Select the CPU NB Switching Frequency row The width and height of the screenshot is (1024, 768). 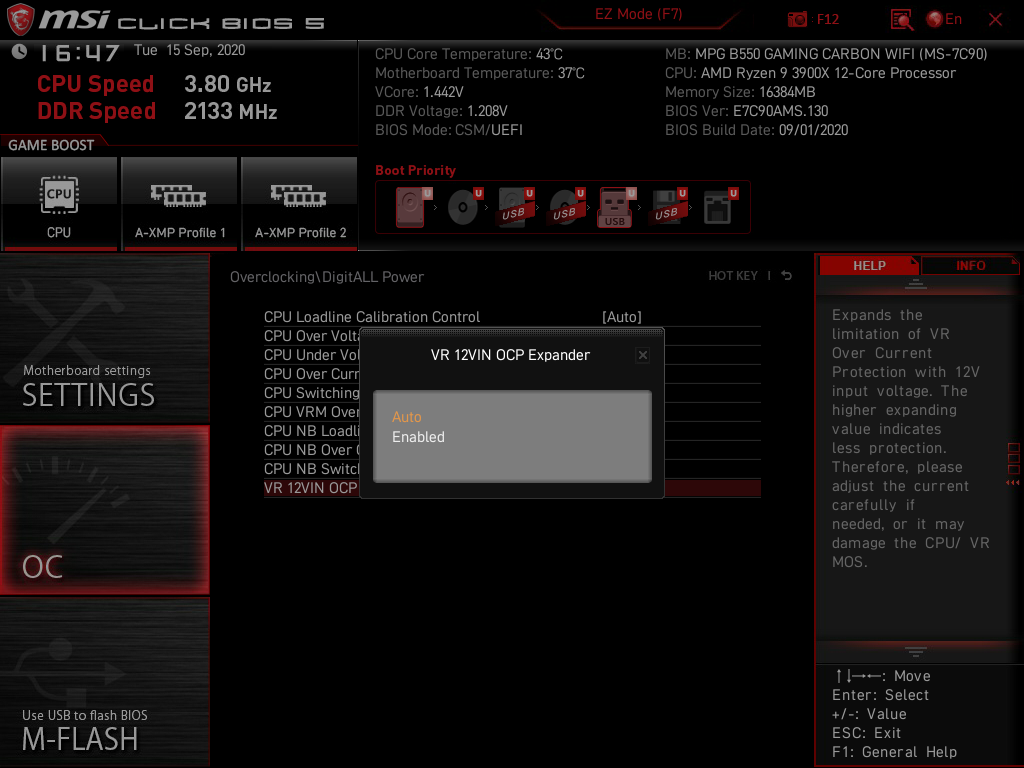click(312, 469)
